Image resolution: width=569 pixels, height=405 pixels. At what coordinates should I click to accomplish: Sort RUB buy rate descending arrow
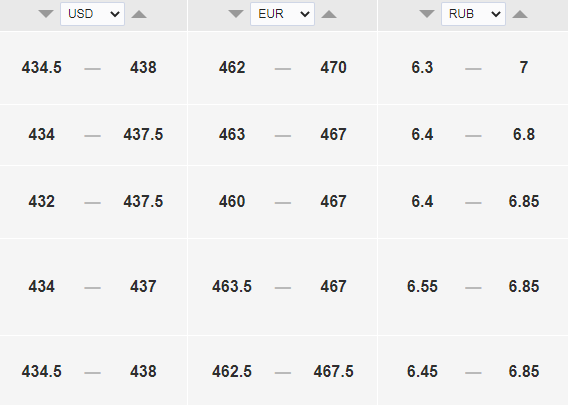tap(427, 14)
